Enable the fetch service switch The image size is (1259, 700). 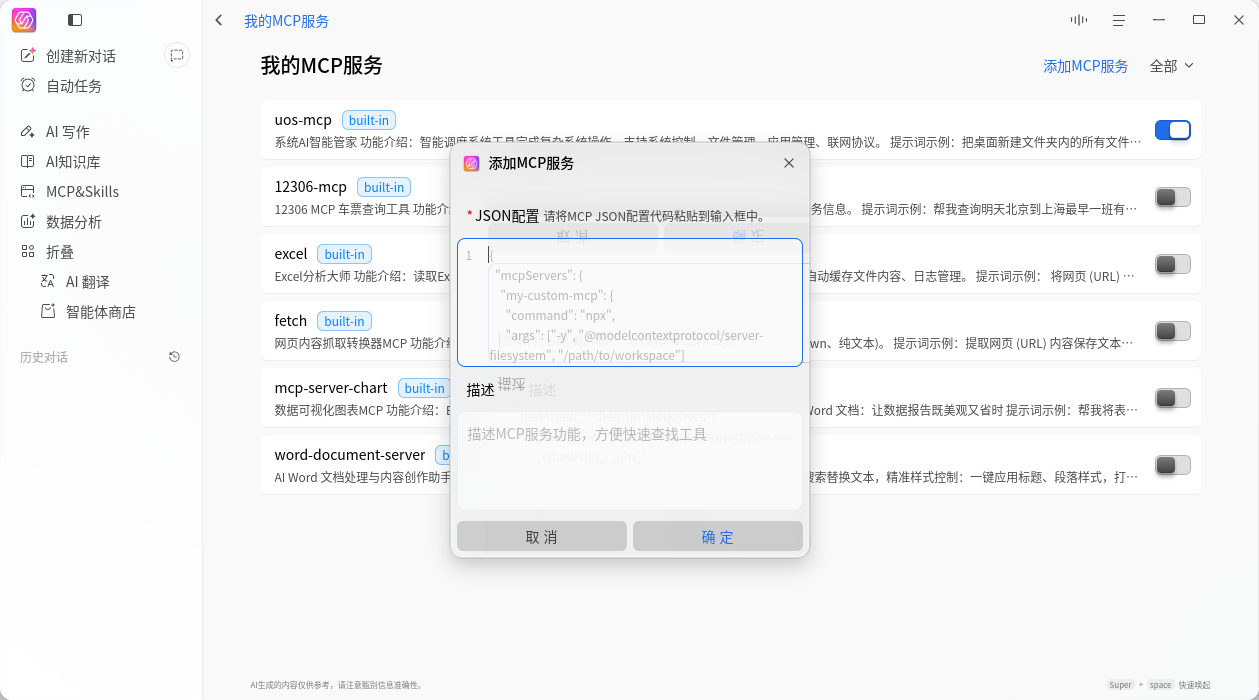(1173, 331)
